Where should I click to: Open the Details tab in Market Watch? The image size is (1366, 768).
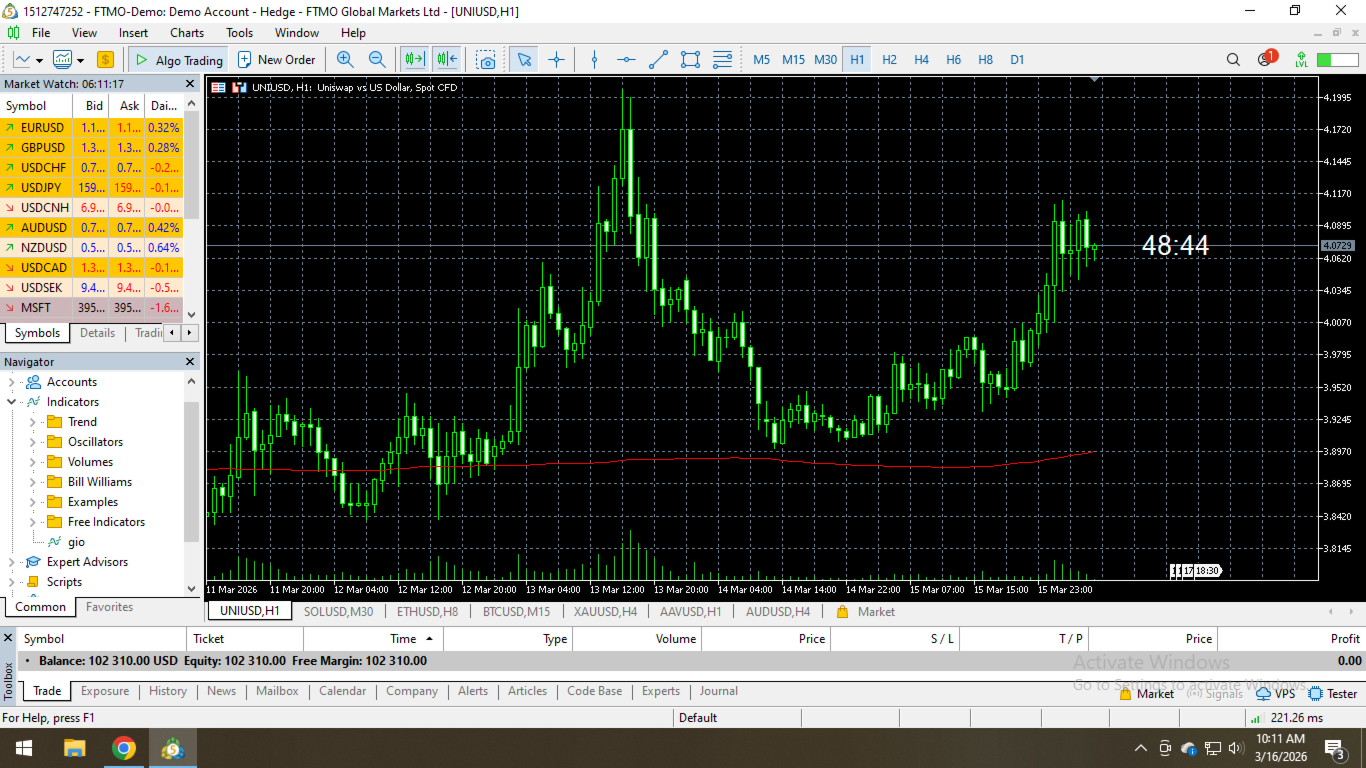(x=98, y=333)
